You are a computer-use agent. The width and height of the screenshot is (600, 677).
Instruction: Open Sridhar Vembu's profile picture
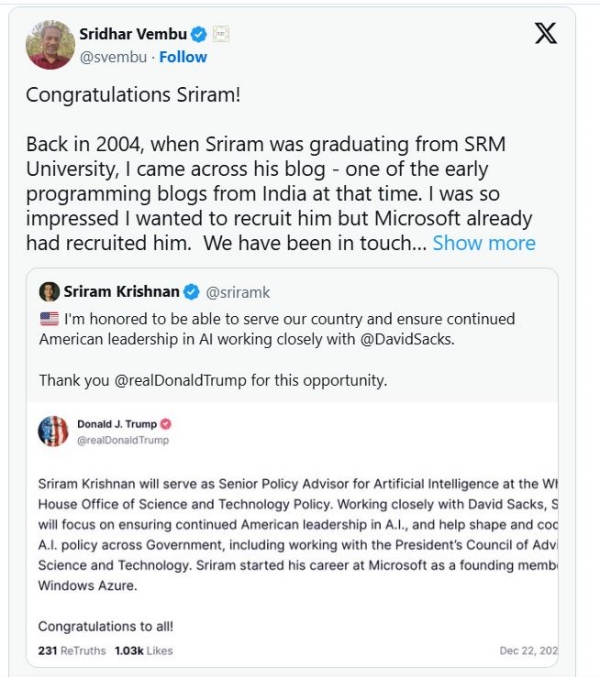coord(50,45)
